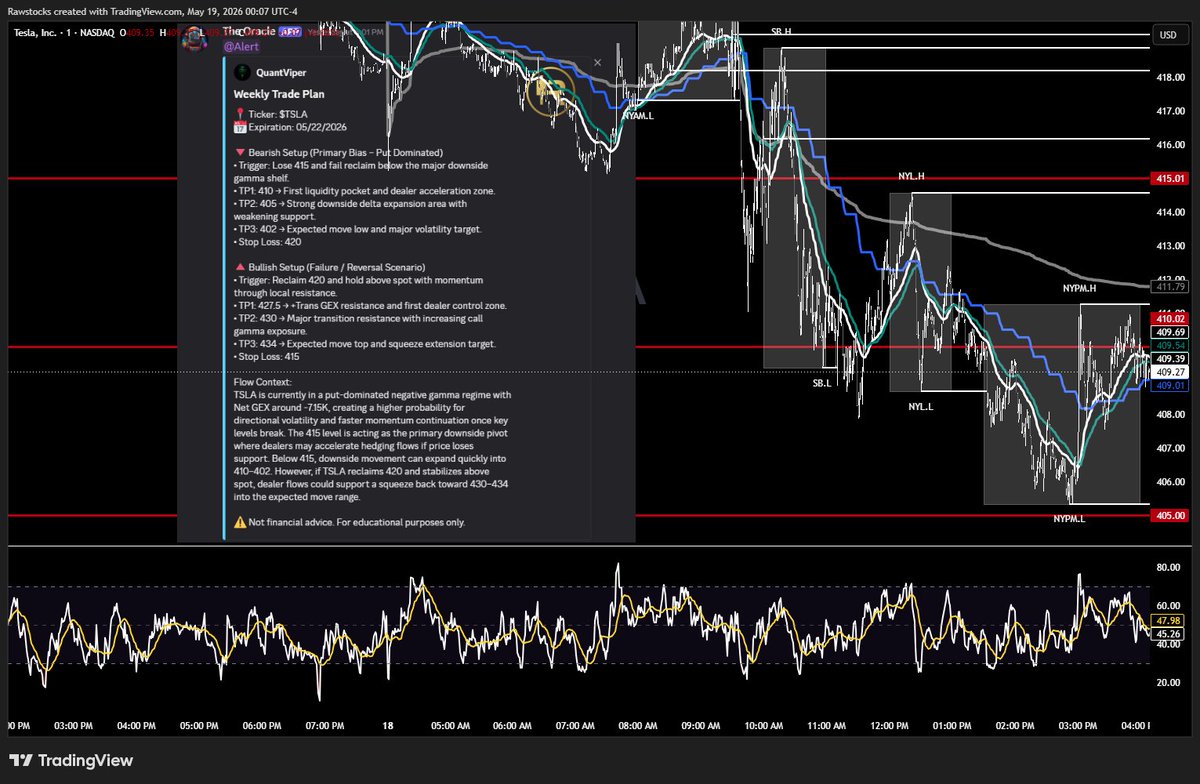
Task: Click the 416.00 price axis tick
Action: pyautogui.click(x=1170, y=145)
